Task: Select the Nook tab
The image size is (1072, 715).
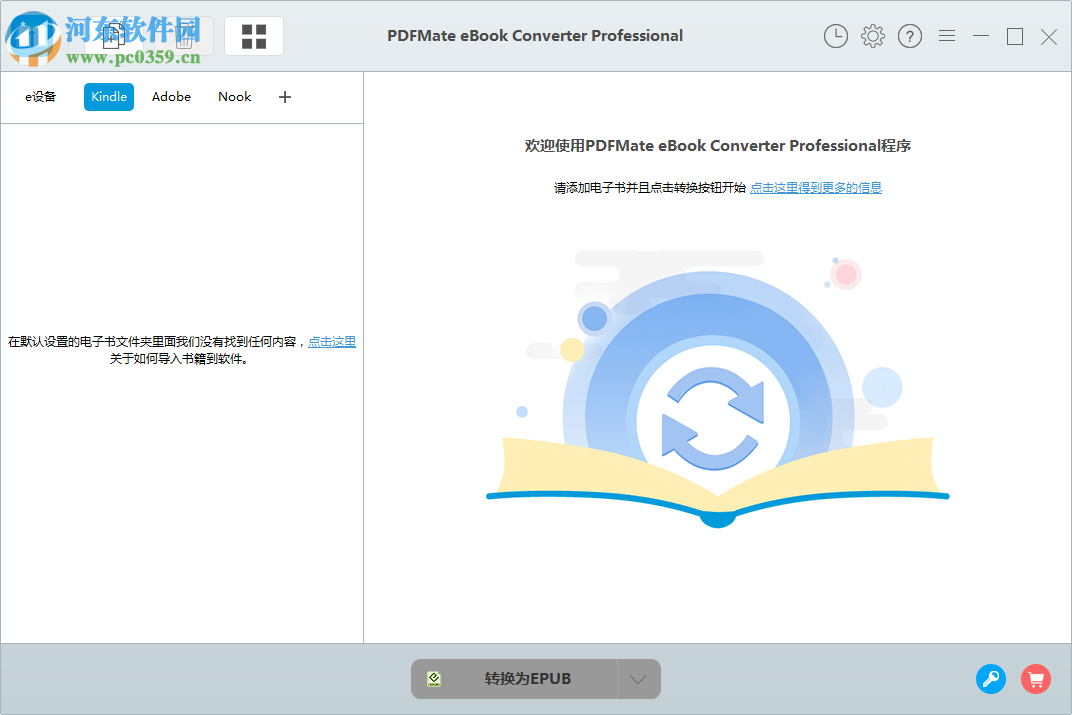Action: (x=234, y=96)
